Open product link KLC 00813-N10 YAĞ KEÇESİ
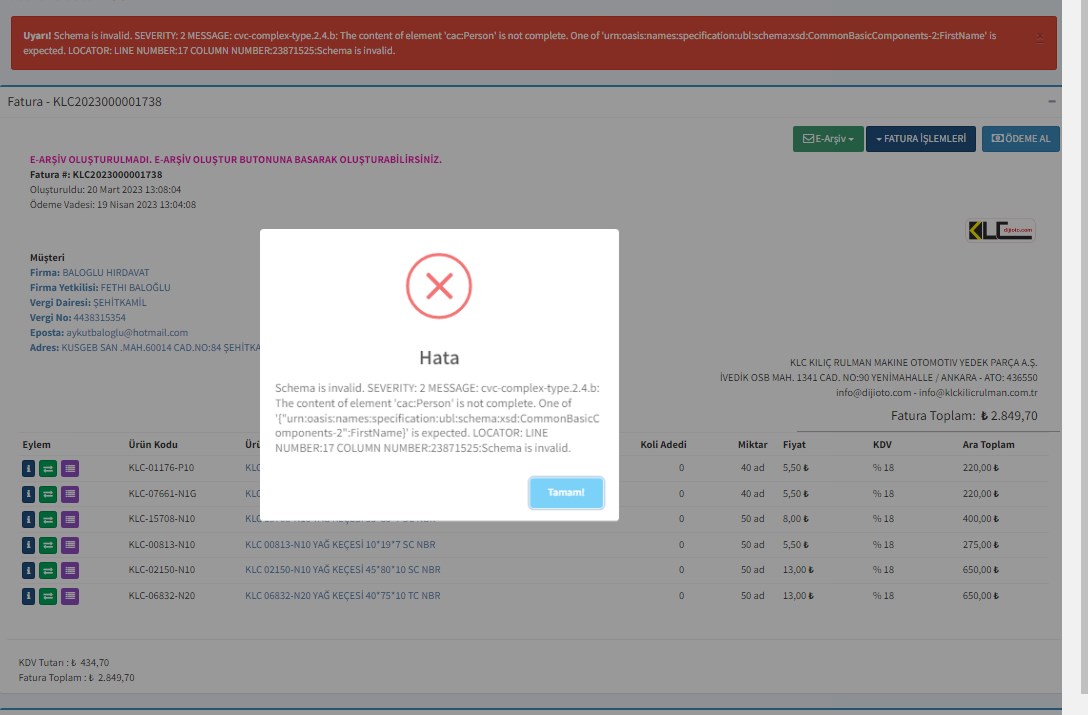1088x715 pixels. [340, 545]
